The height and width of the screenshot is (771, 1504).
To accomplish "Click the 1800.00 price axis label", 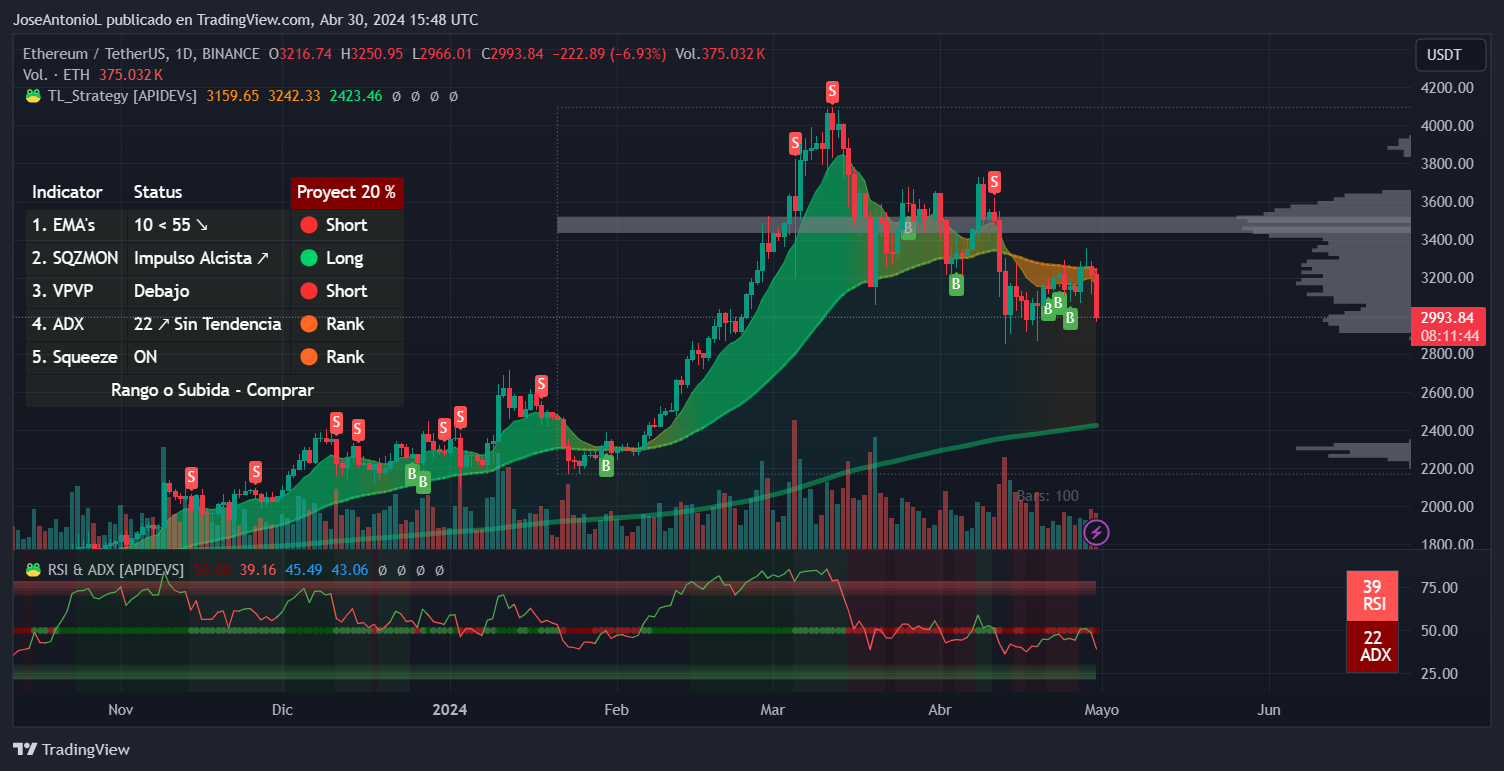I will pos(1446,545).
